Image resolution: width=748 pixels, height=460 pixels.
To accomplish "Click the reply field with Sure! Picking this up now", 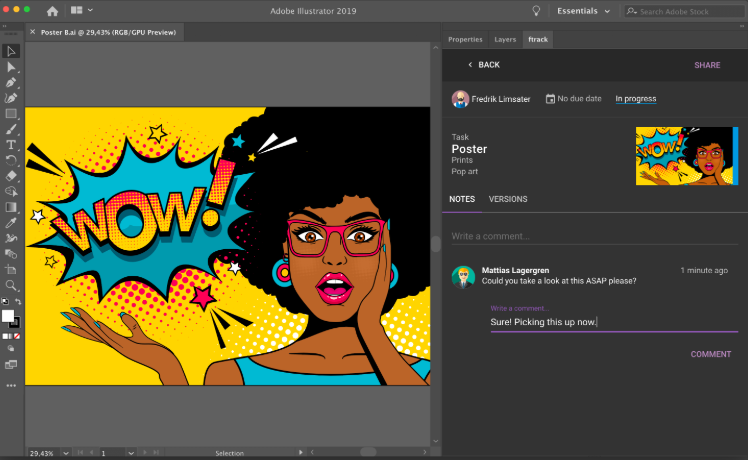I will [x=614, y=322].
